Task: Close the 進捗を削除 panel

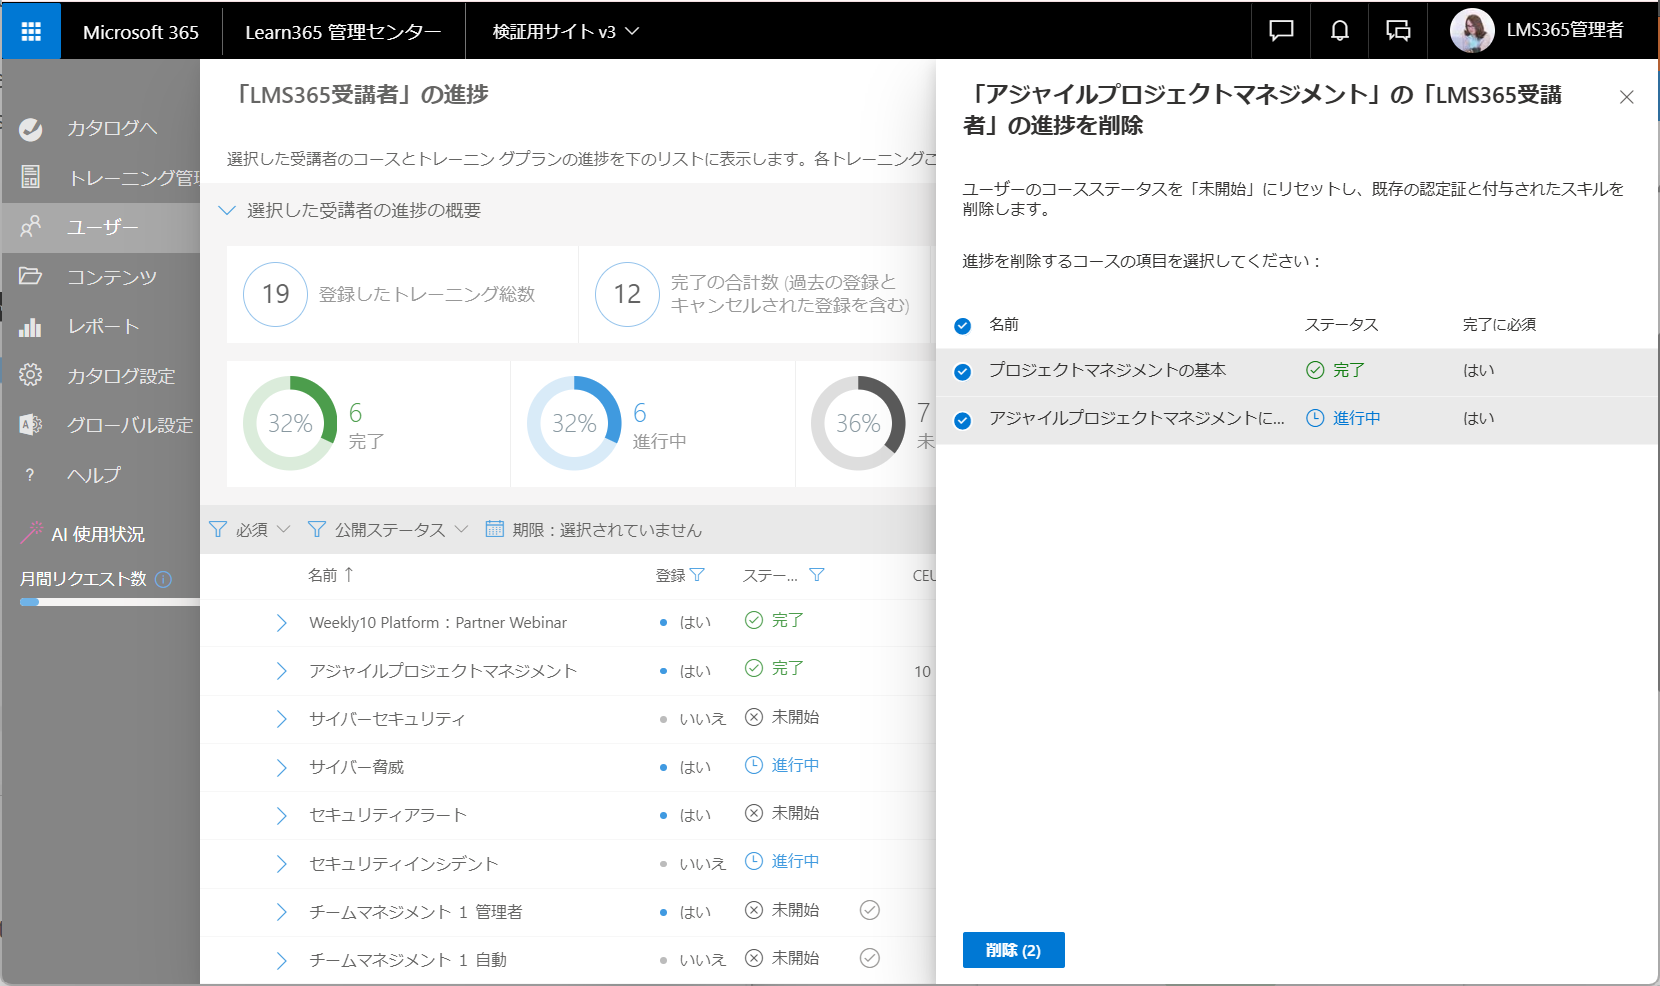Action: click(1627, 97)
